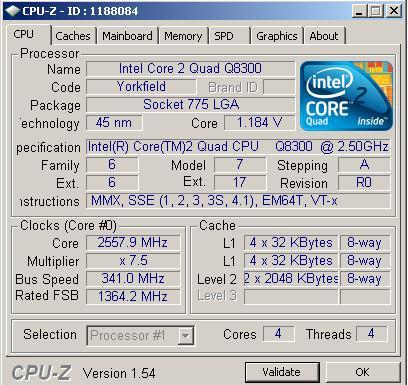408x385 pixels.
Task: Switch to the Mainboard tab
Action: coord(127,36)
